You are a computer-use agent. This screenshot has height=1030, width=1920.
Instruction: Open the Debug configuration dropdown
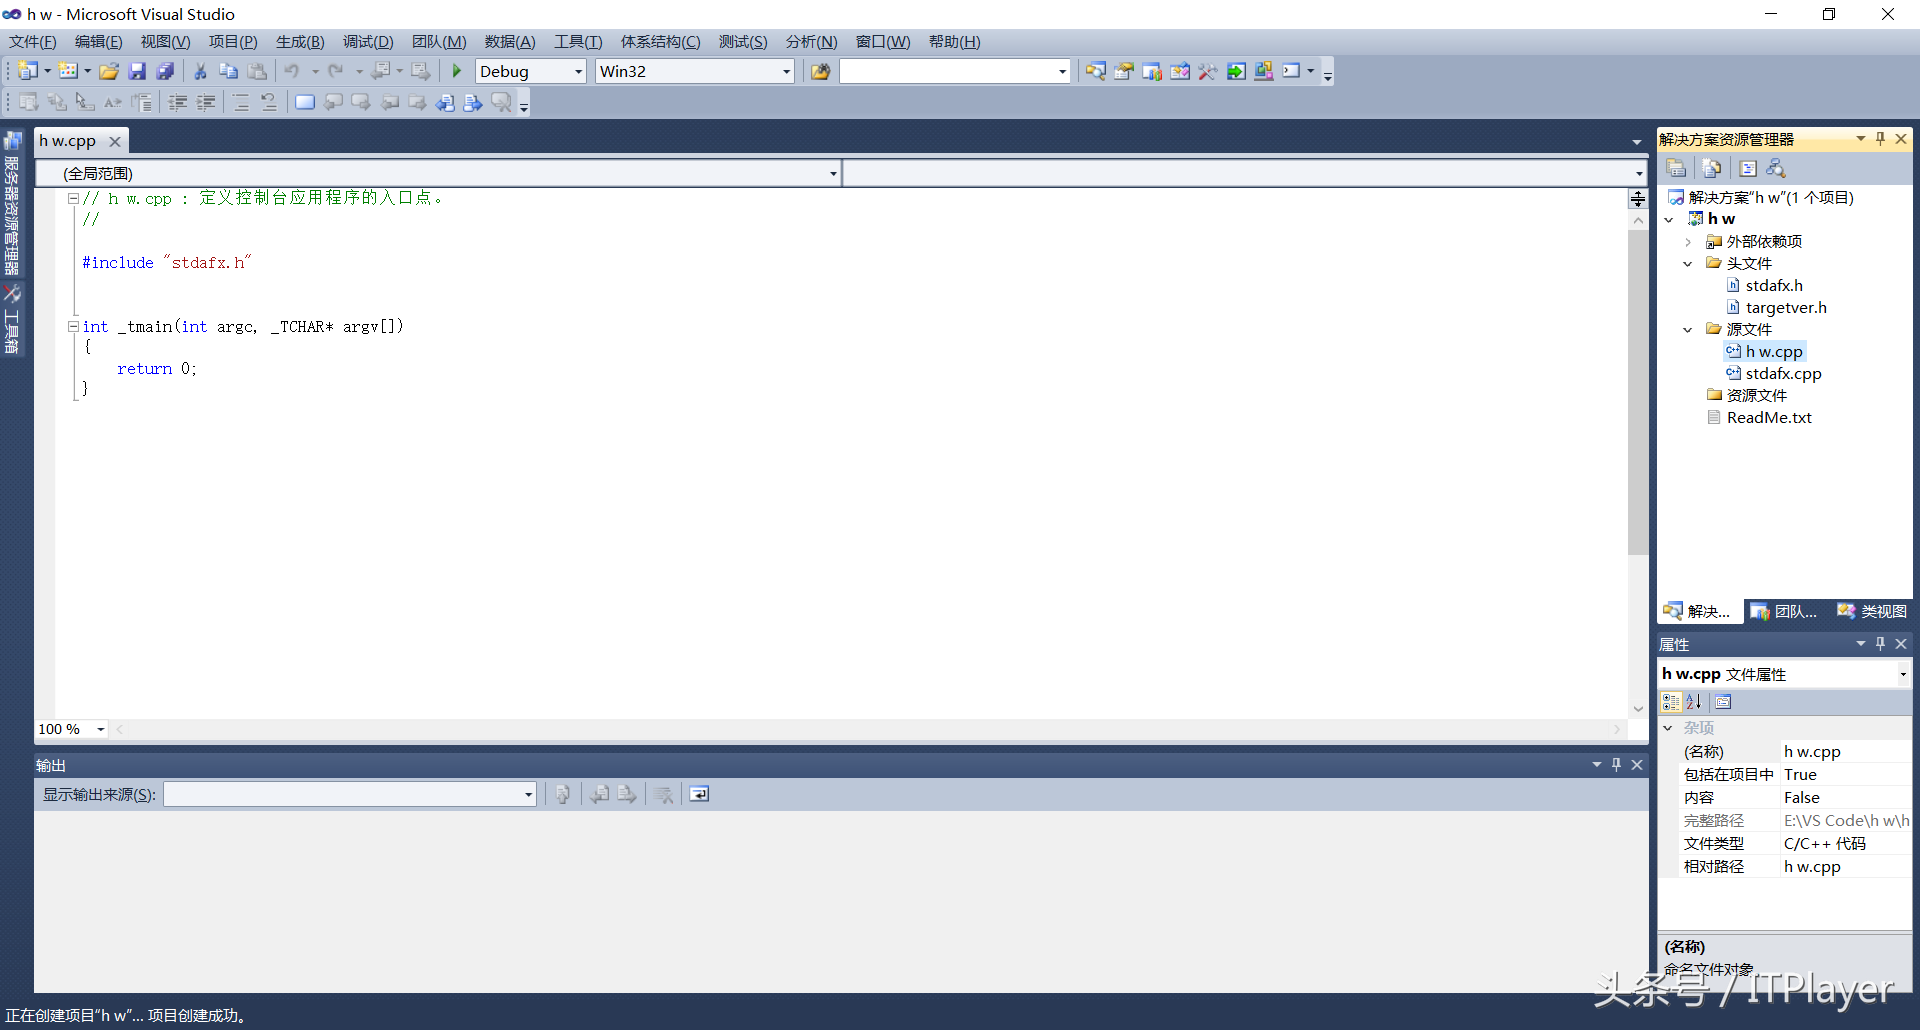578,72
